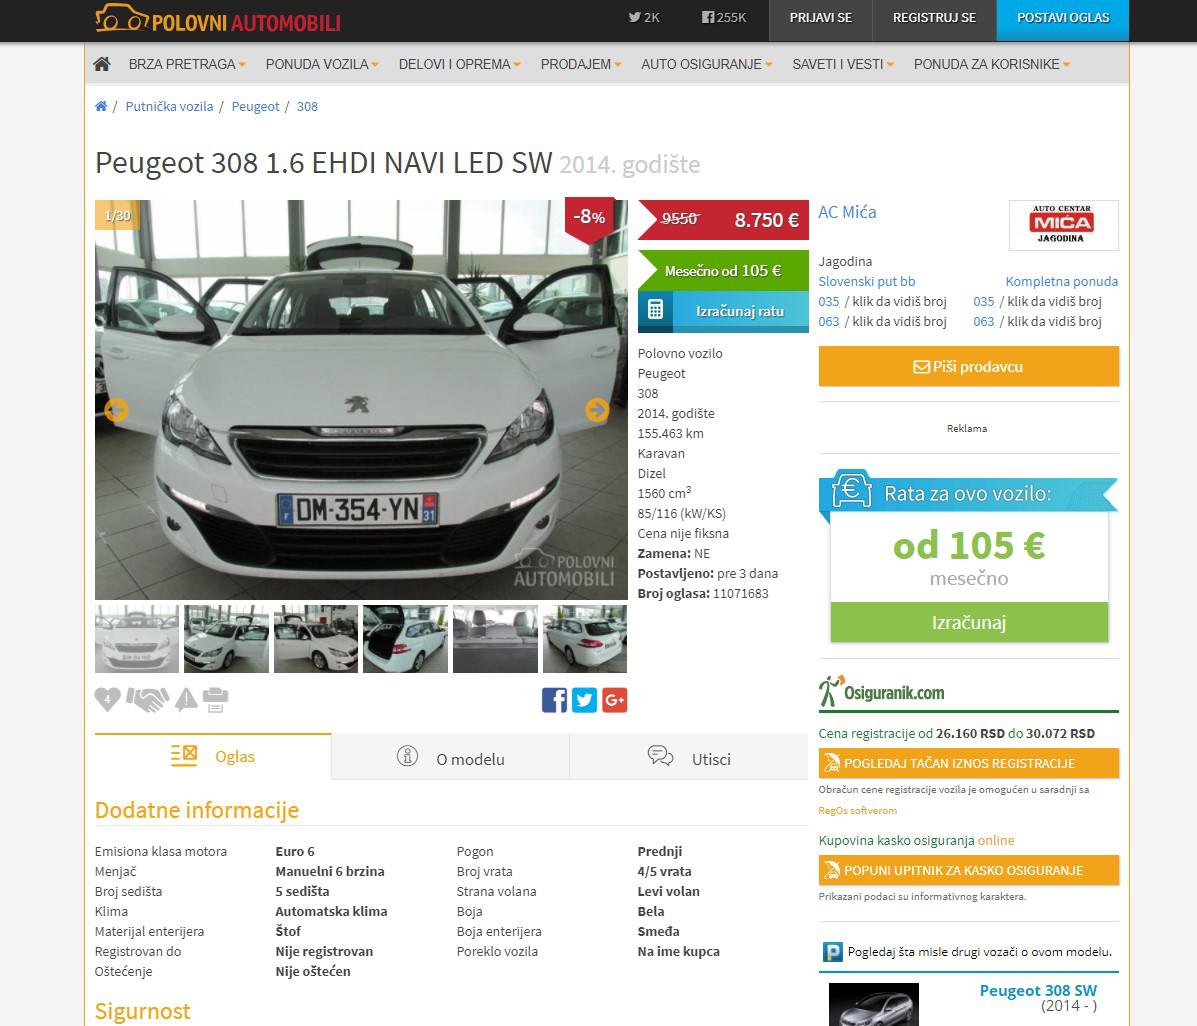
Task: Share the listing on Facebook
Action: tap(554, 700)
